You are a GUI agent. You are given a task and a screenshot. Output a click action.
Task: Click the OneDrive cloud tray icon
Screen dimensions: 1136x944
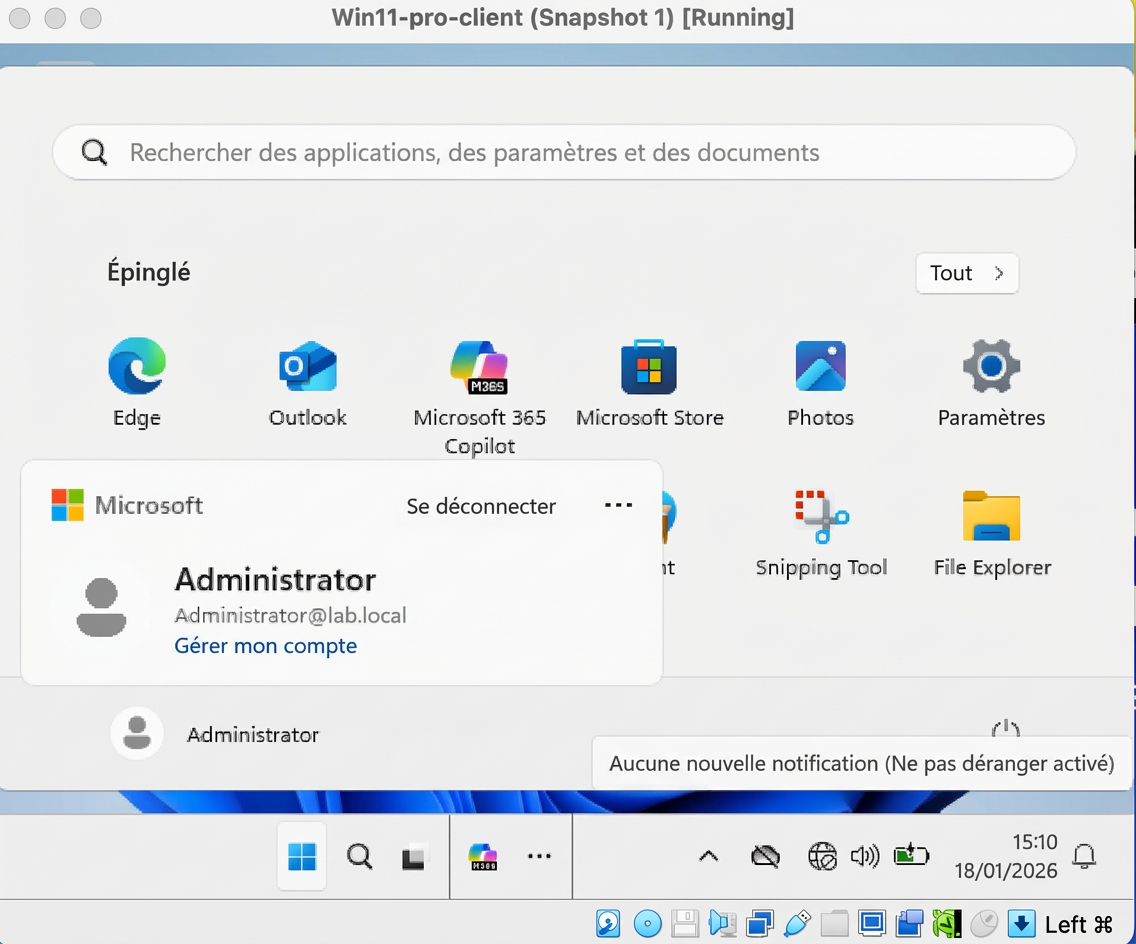[x=765, y=857]
